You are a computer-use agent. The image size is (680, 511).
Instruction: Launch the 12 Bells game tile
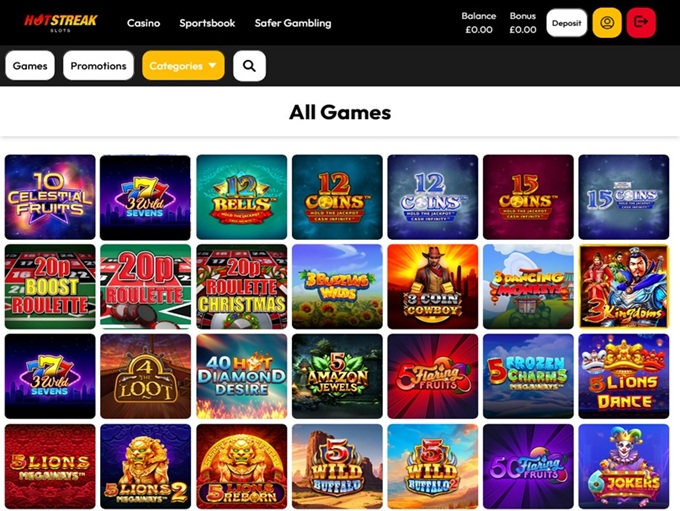[242, 197]
